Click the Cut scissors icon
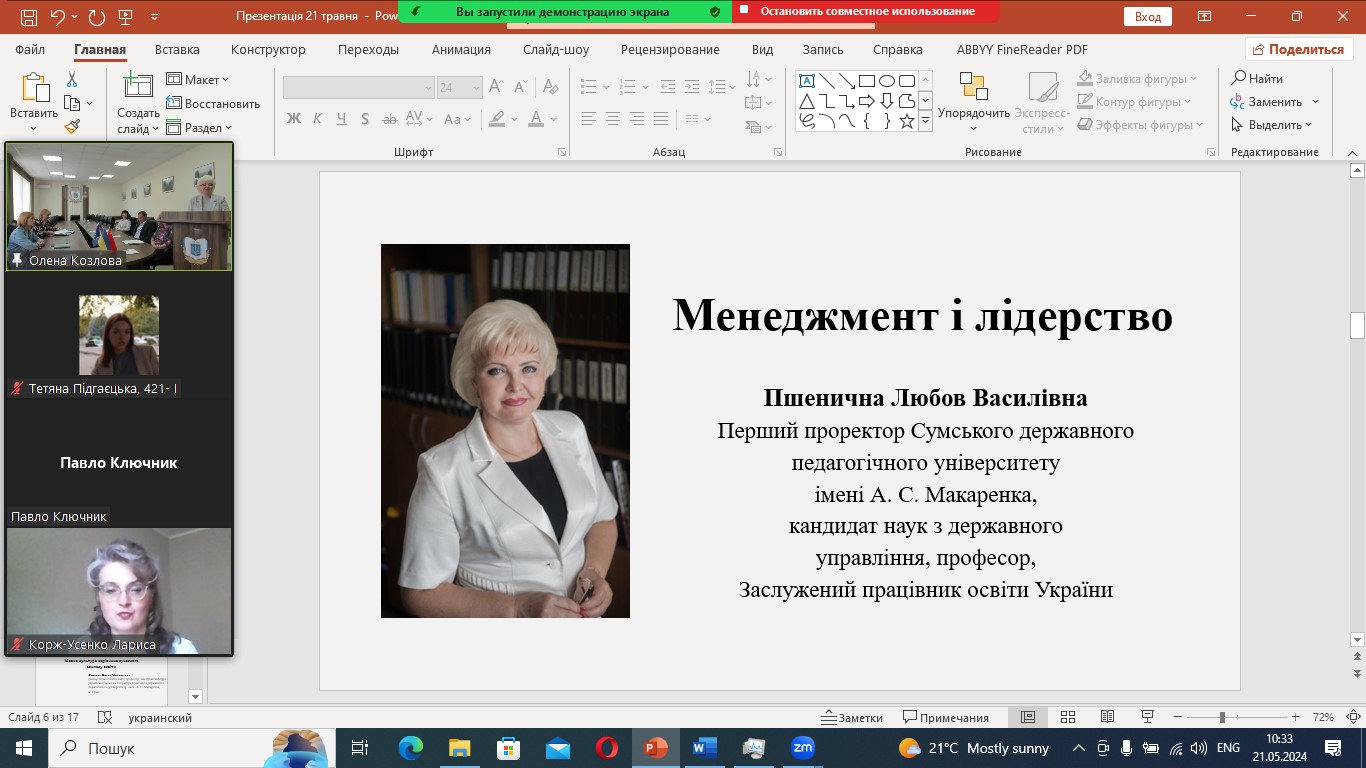The height and width of the screenshot is (768, 1366). click(x=72, y=80)
